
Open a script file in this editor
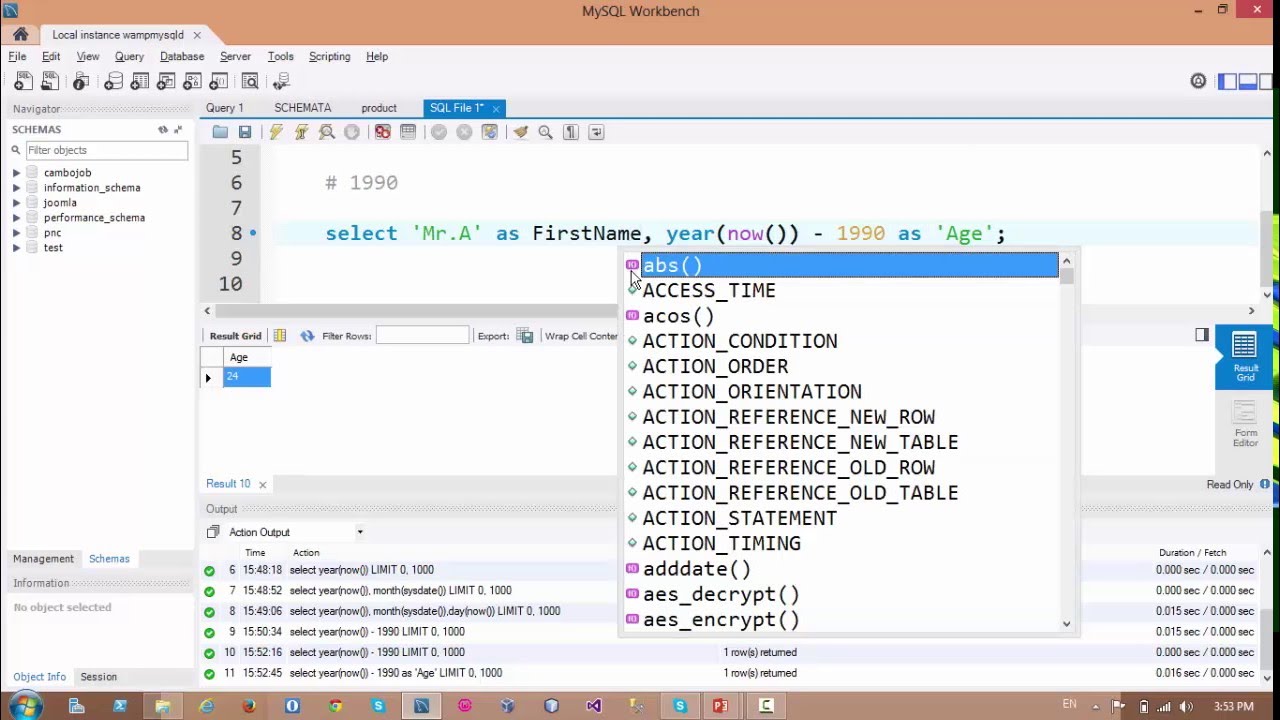tap(220, 132)
